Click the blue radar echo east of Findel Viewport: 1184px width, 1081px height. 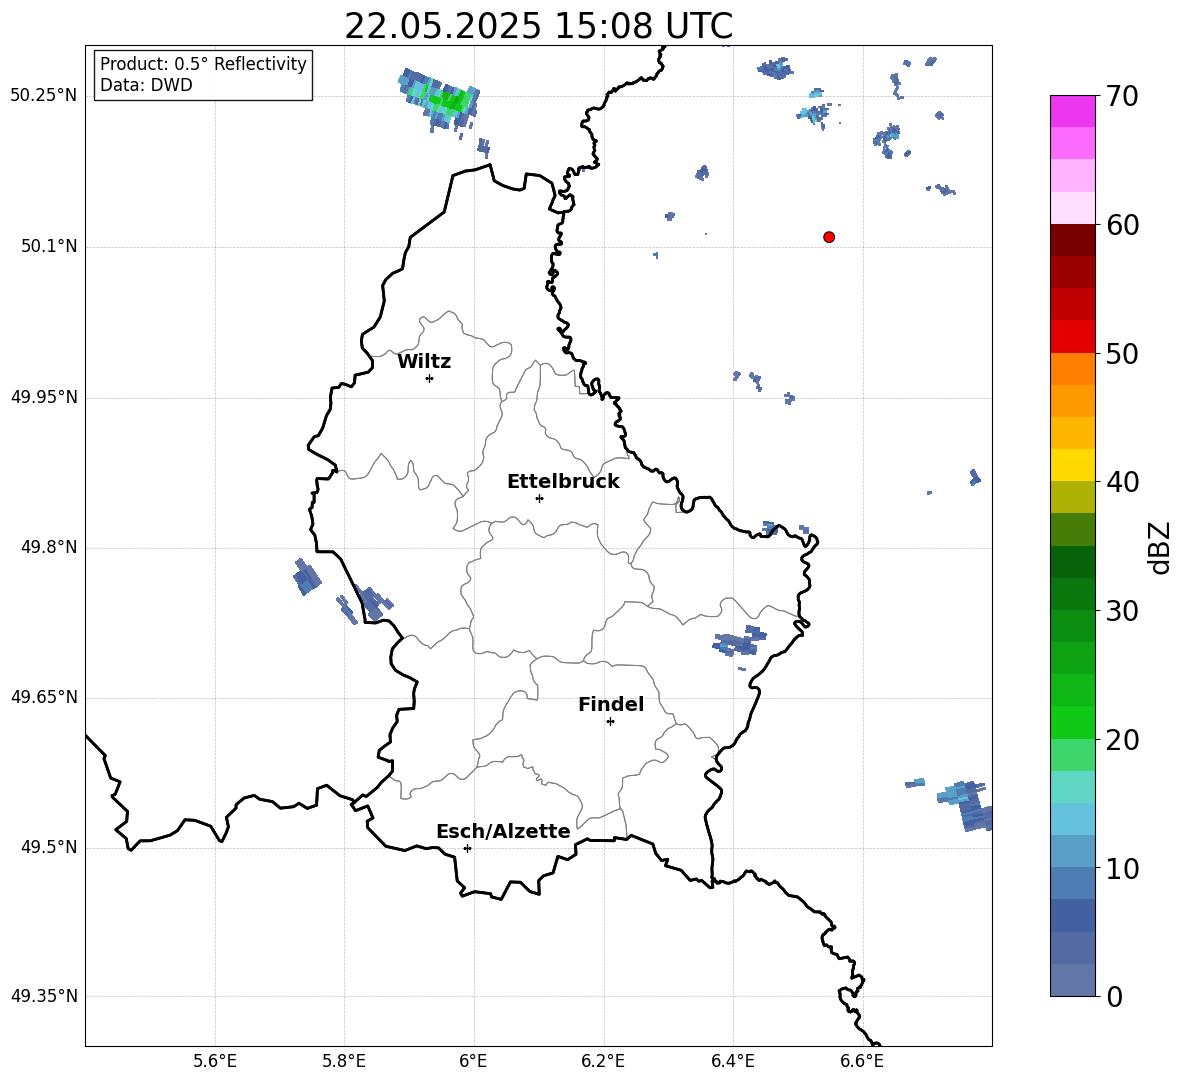pos(739,642)
